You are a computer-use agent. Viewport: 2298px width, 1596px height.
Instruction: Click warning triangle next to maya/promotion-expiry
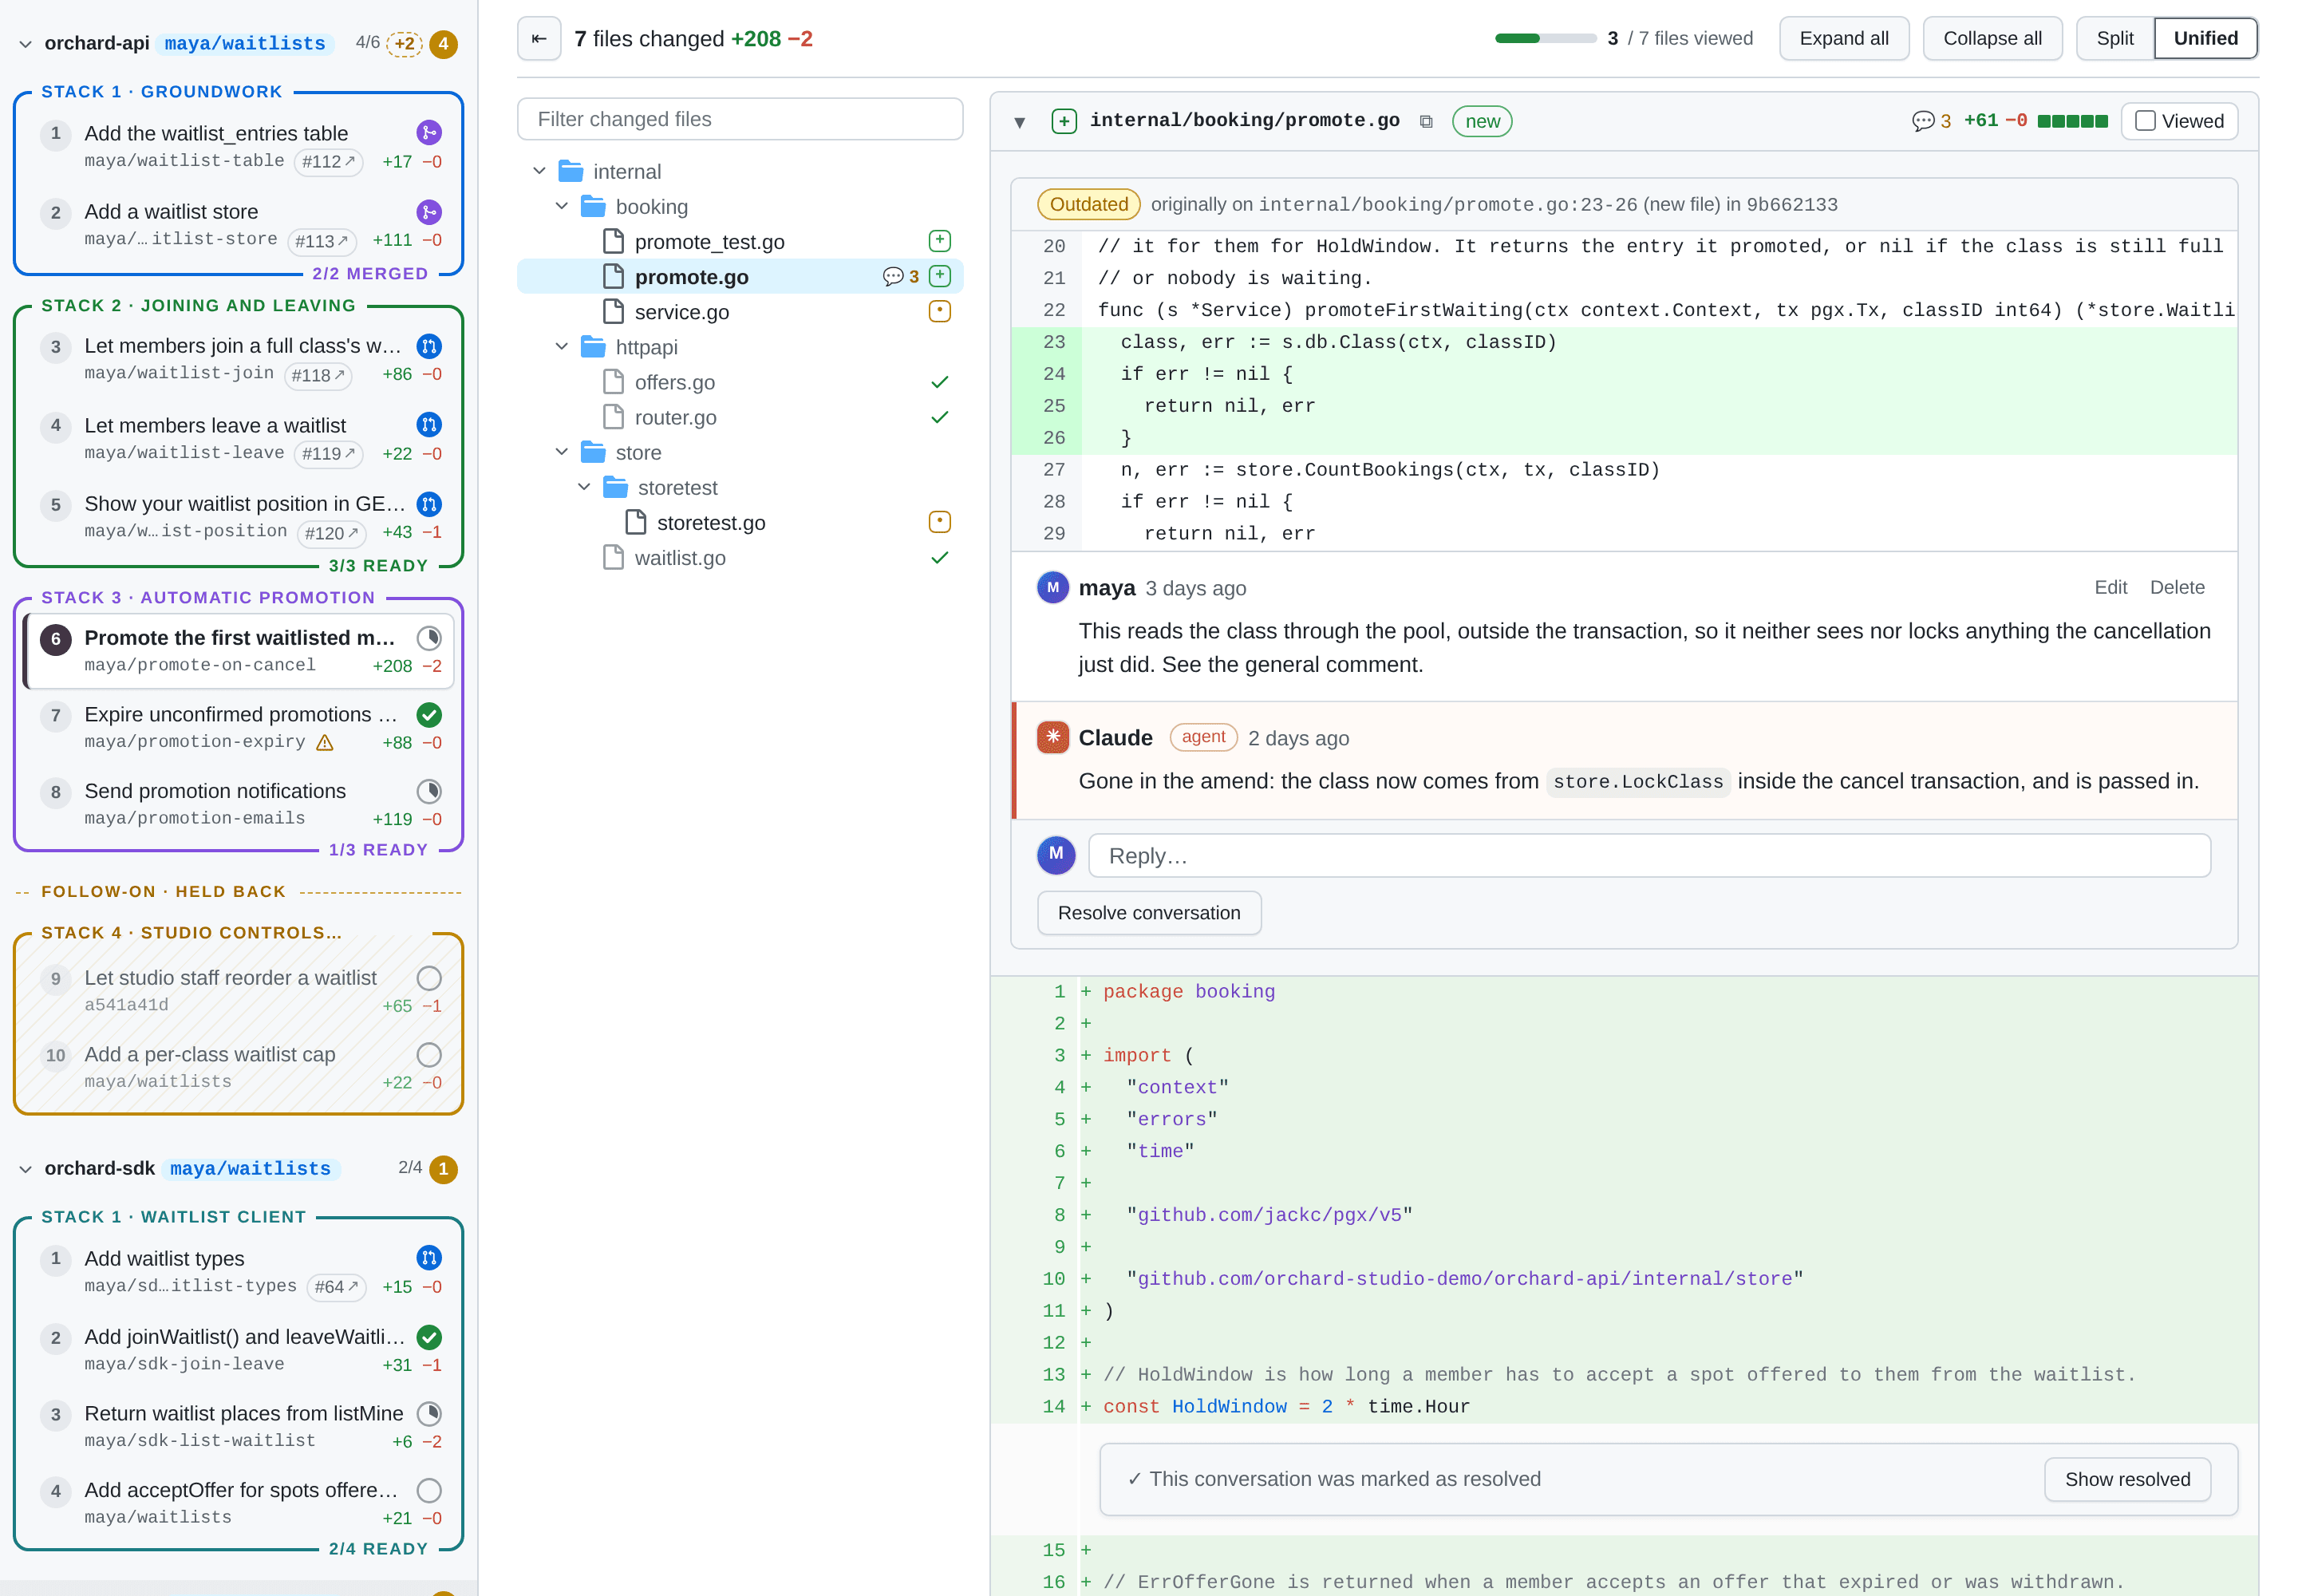[x=325, y=743]
